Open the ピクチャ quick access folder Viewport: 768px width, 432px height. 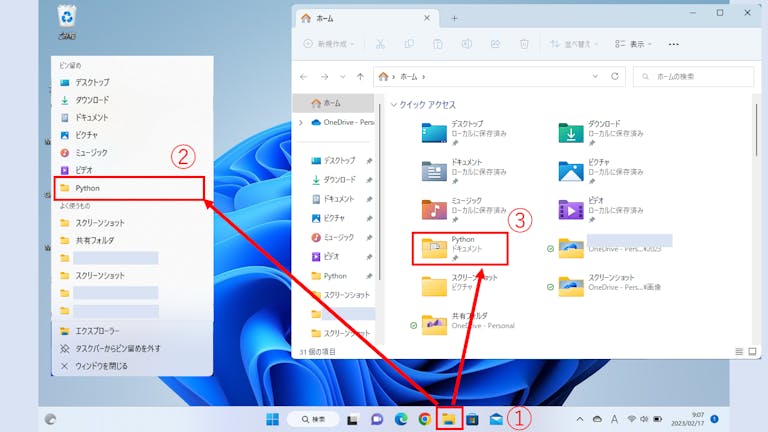601,171
